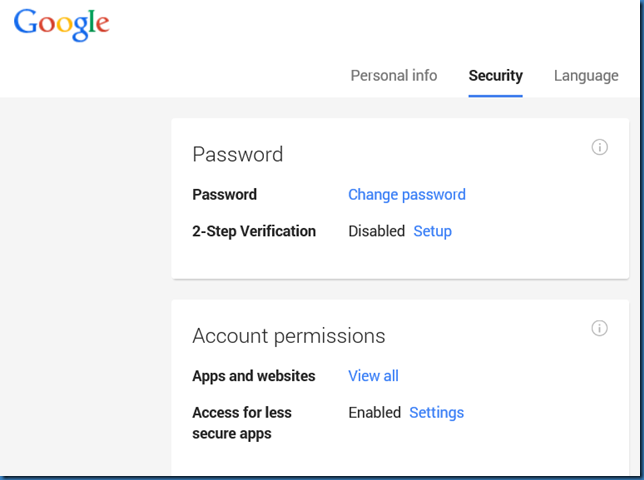This screenshot has width=644, height=480.
Task: Click the Apps and websites label
Action: click(253, 376)
